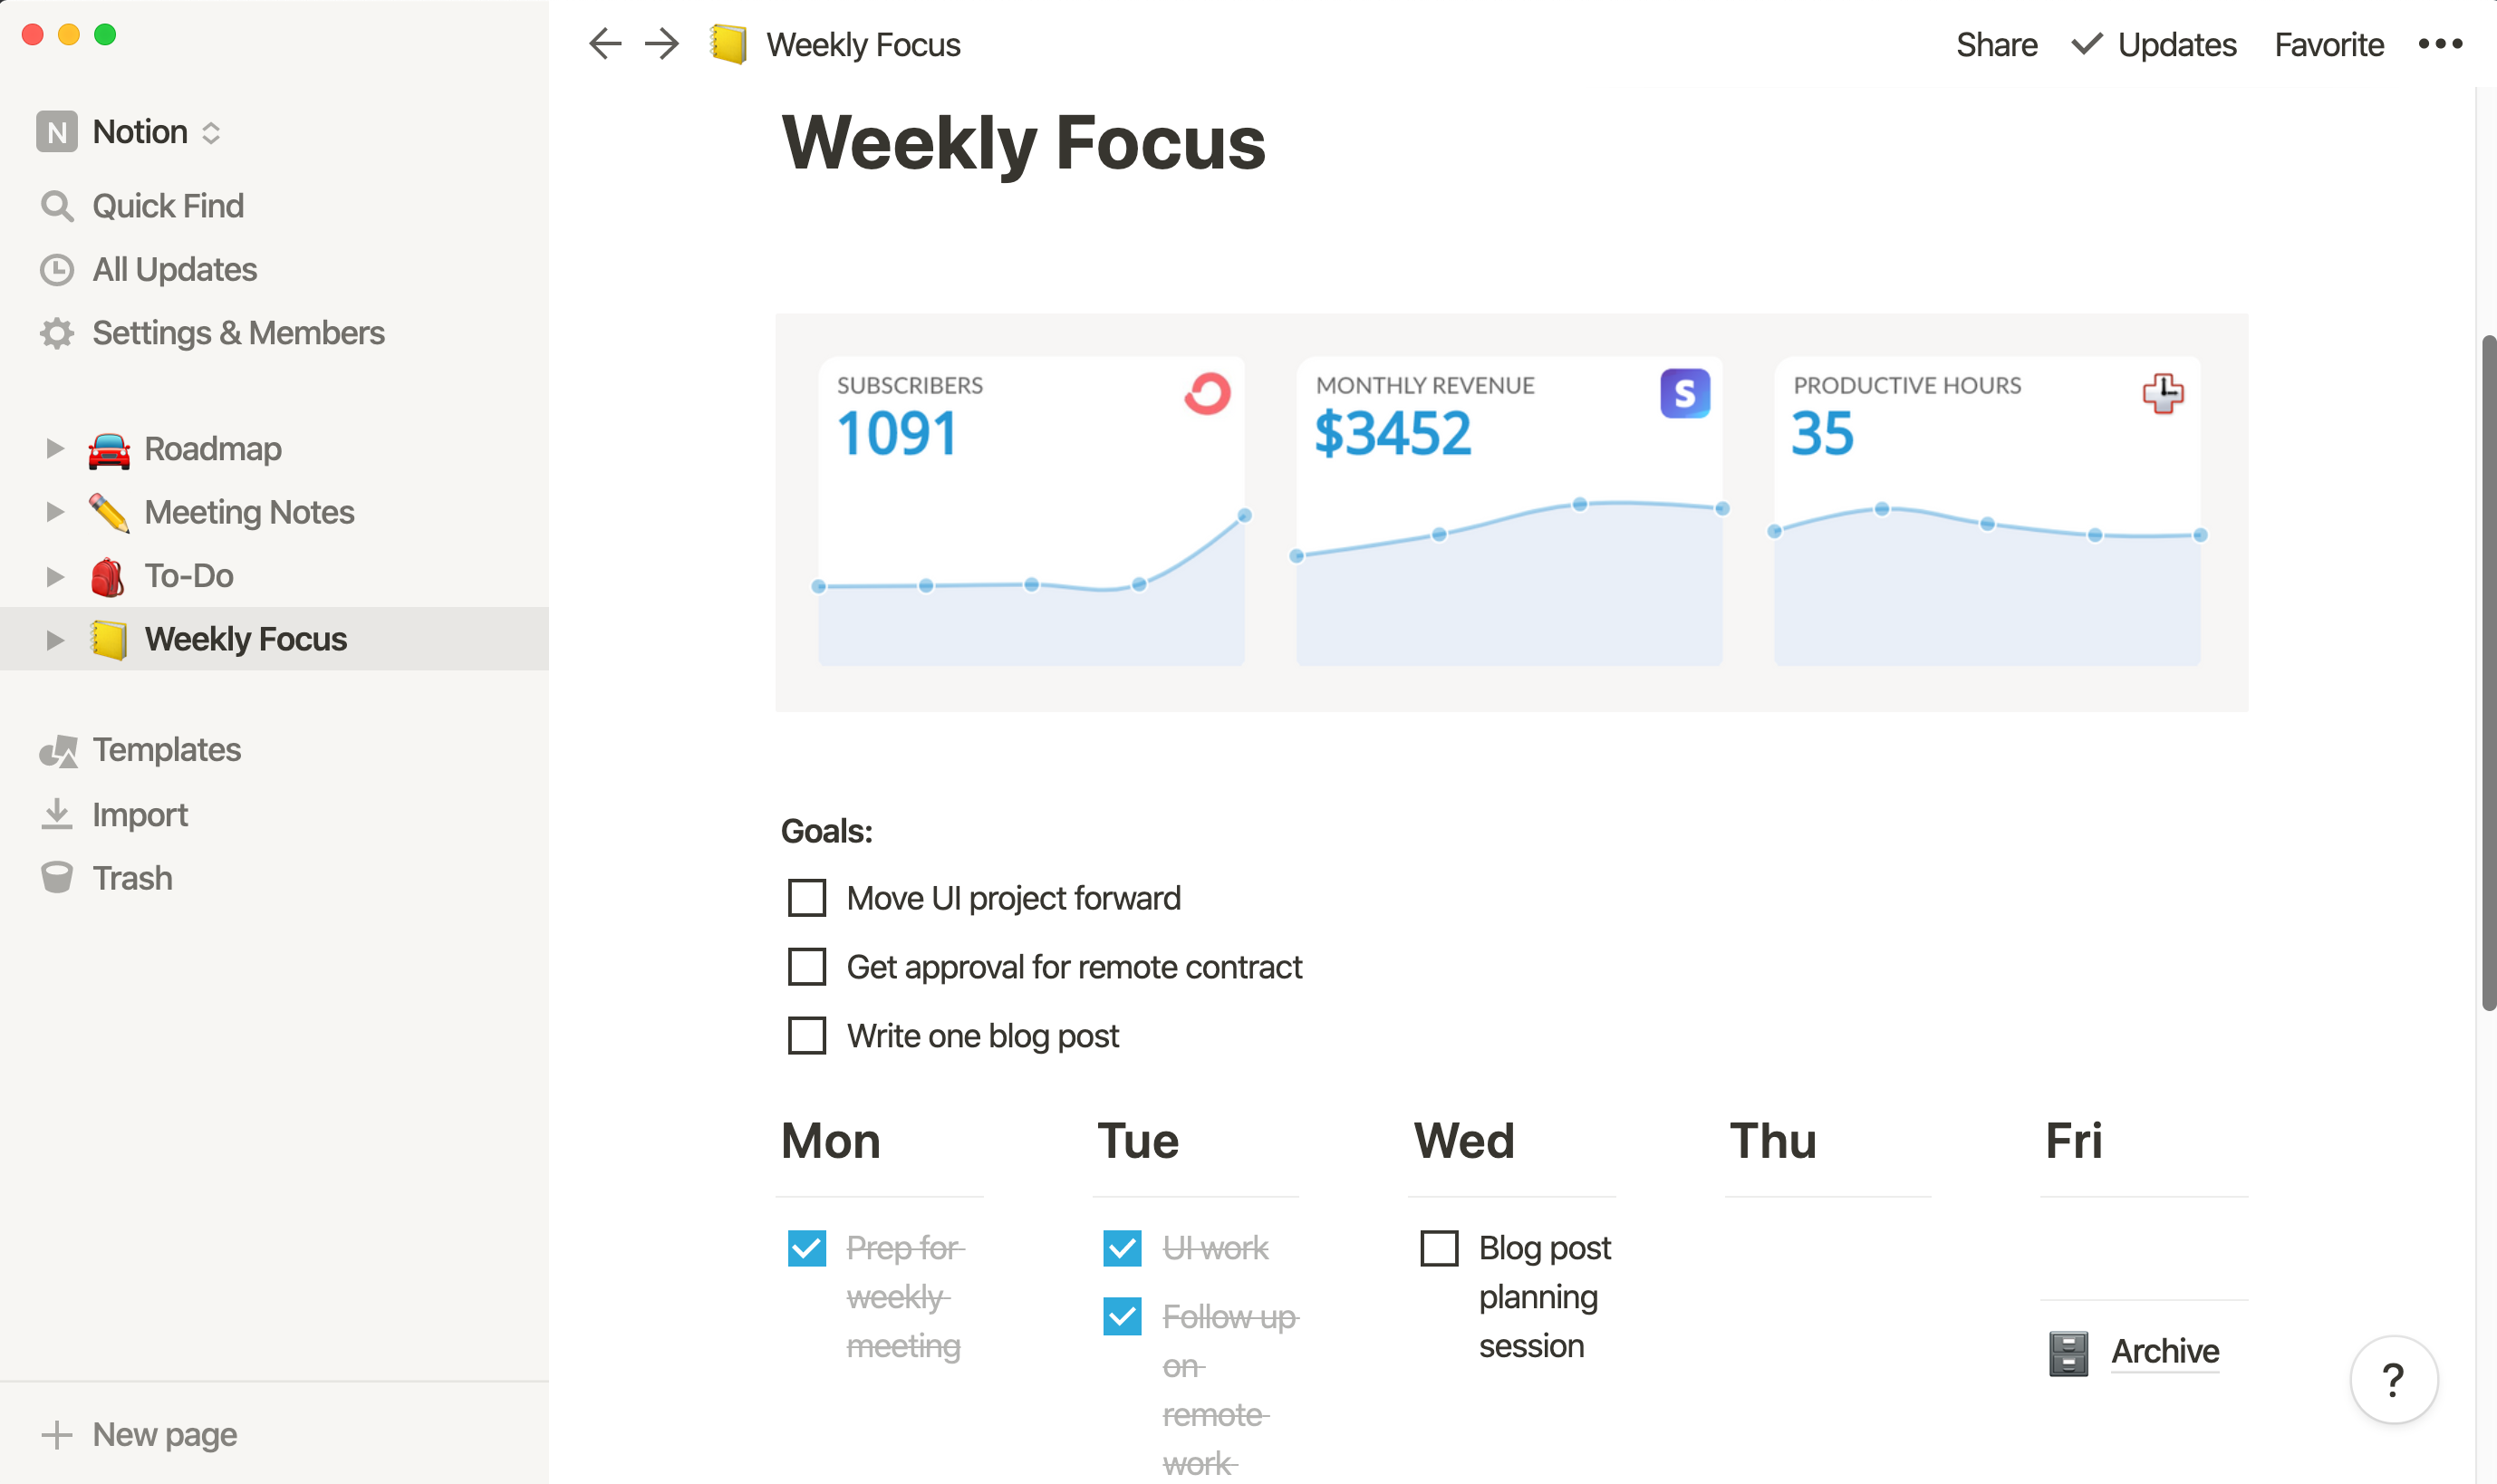2497x1484 pixels.
Task: Expand the To-Do sidebar item
Action: [53, 573]
